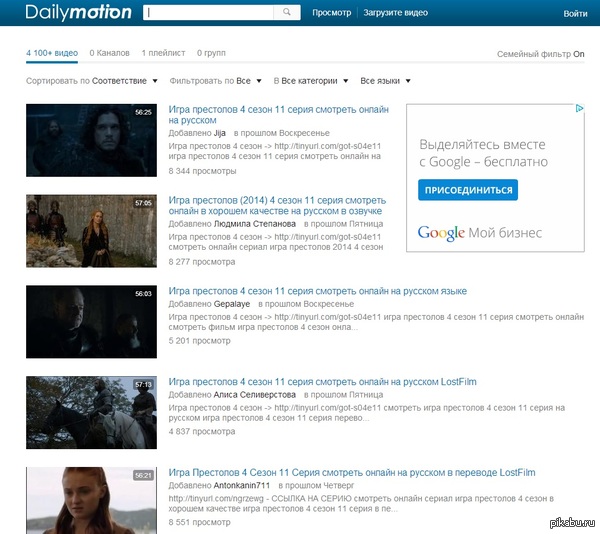Click the search magnifier icon

pyautogui.click(x=287, y=13)
